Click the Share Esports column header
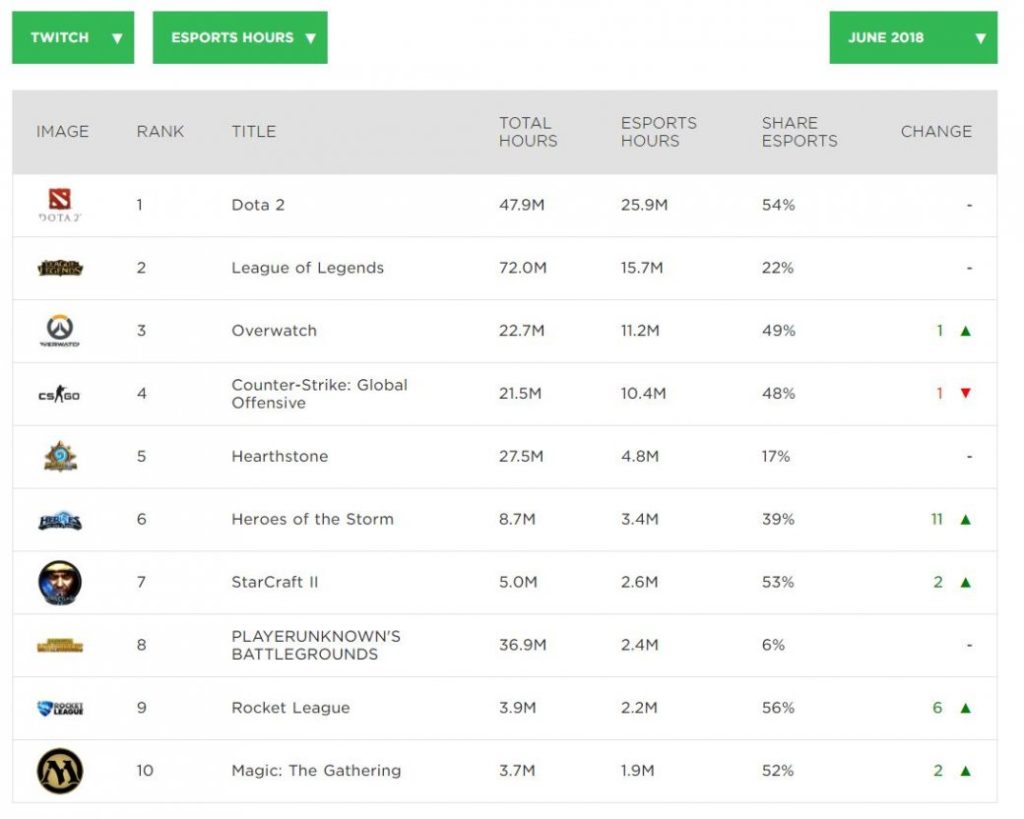The width and height of the screenshot is (1024, 819). [x=799, y=132]
